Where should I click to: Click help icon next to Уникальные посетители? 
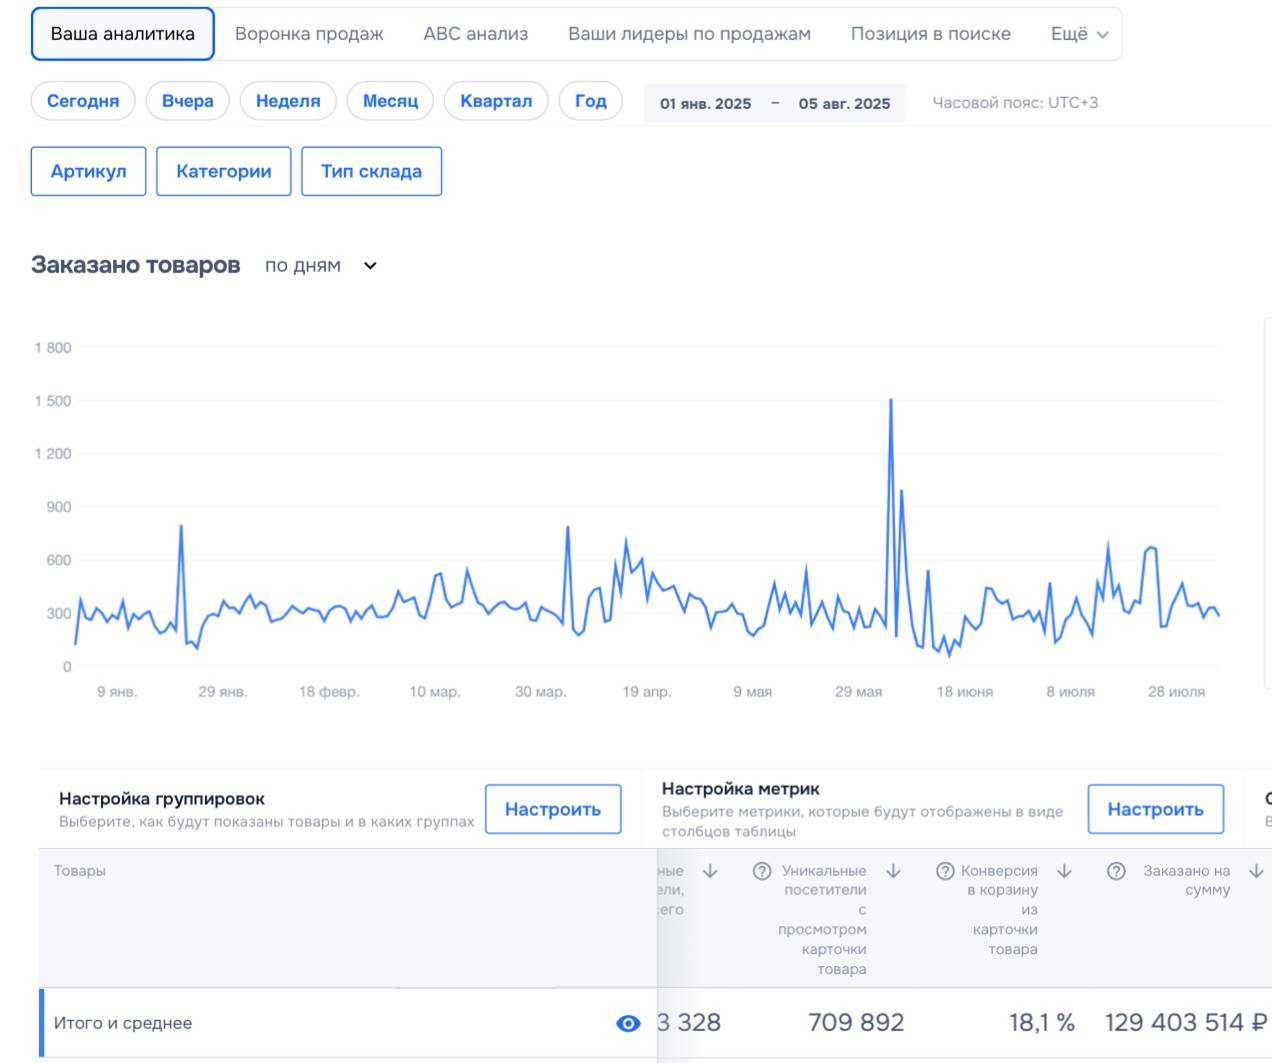(762, 871)
